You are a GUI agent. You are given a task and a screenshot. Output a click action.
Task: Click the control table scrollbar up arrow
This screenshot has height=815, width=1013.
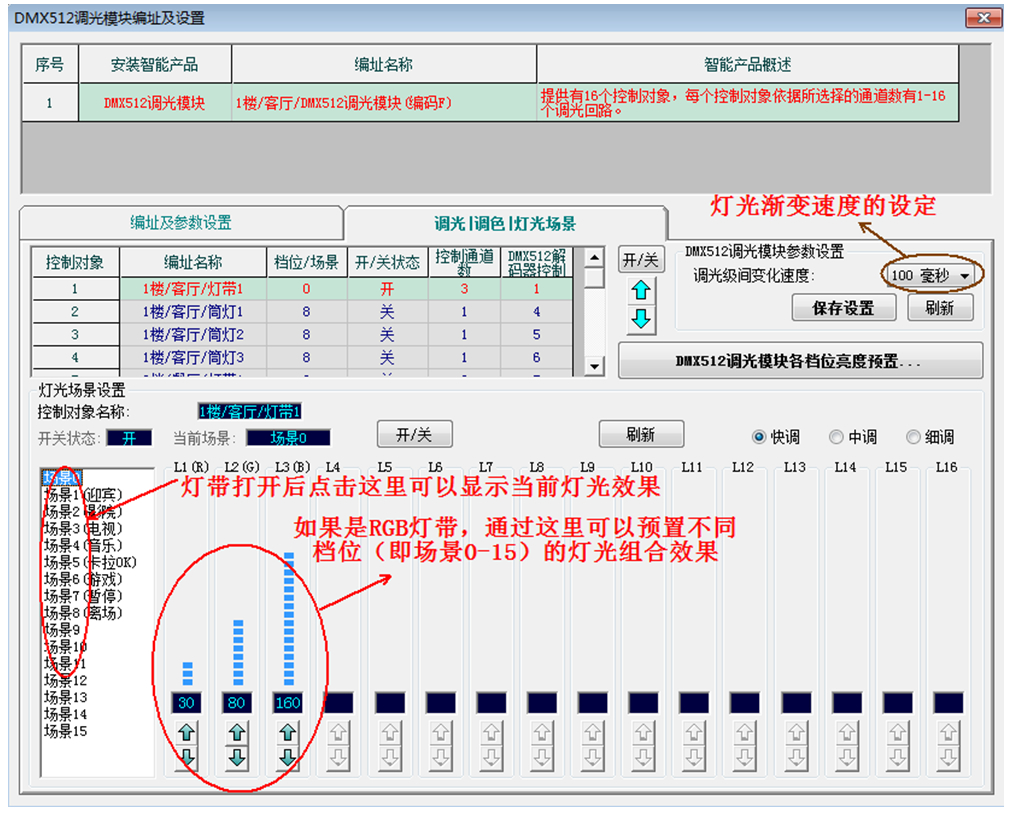pos(594,258)
